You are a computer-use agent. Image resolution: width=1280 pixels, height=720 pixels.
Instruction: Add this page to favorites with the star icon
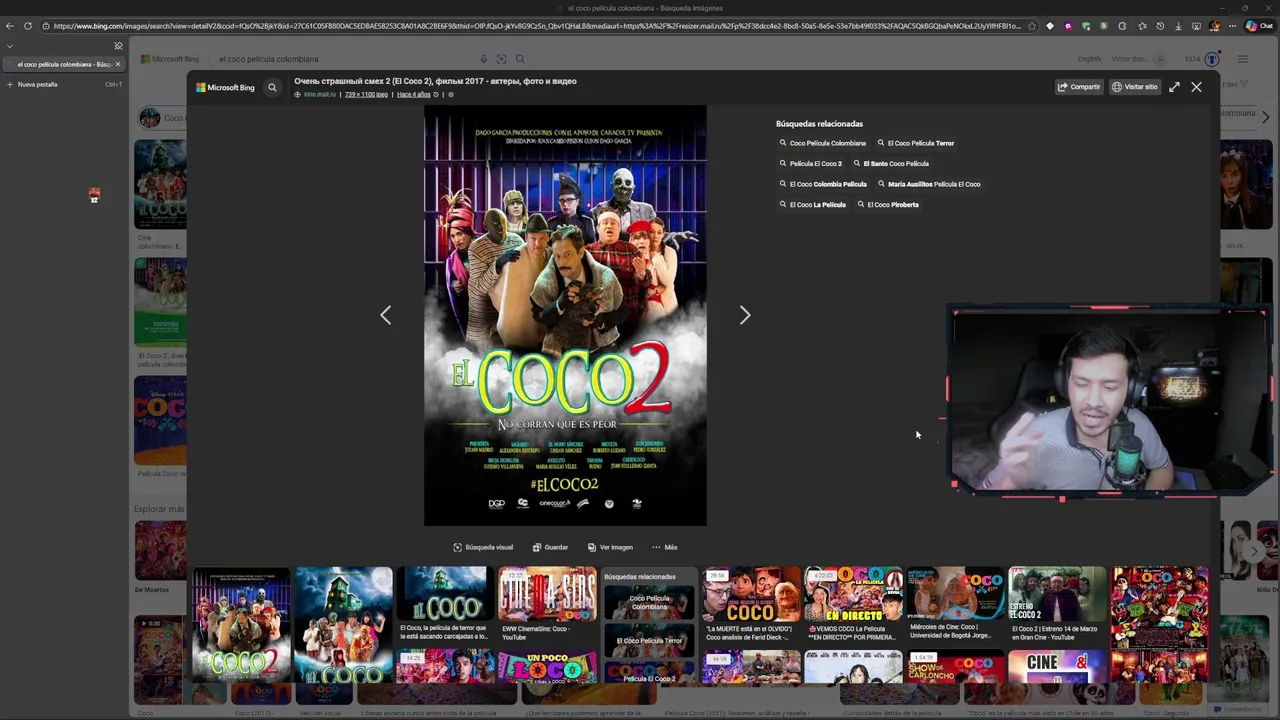pos(1034,26)
